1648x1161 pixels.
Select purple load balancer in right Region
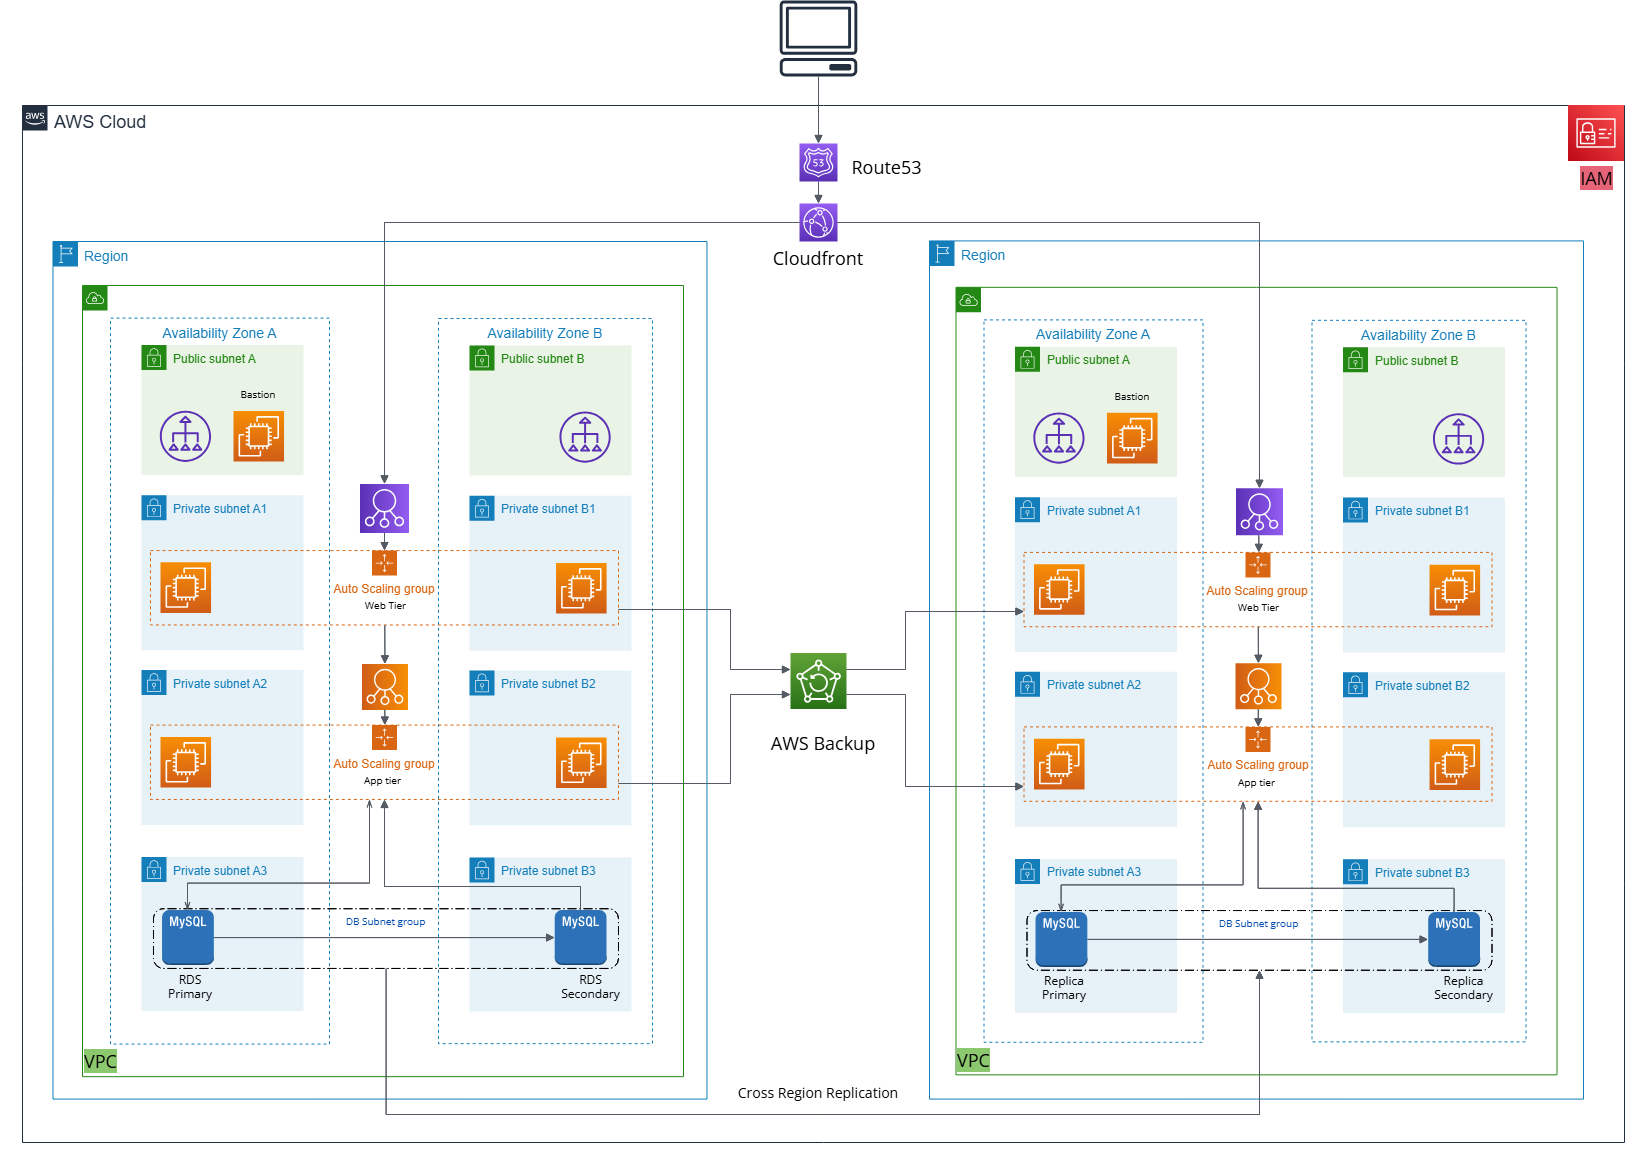coord(1259,511)
